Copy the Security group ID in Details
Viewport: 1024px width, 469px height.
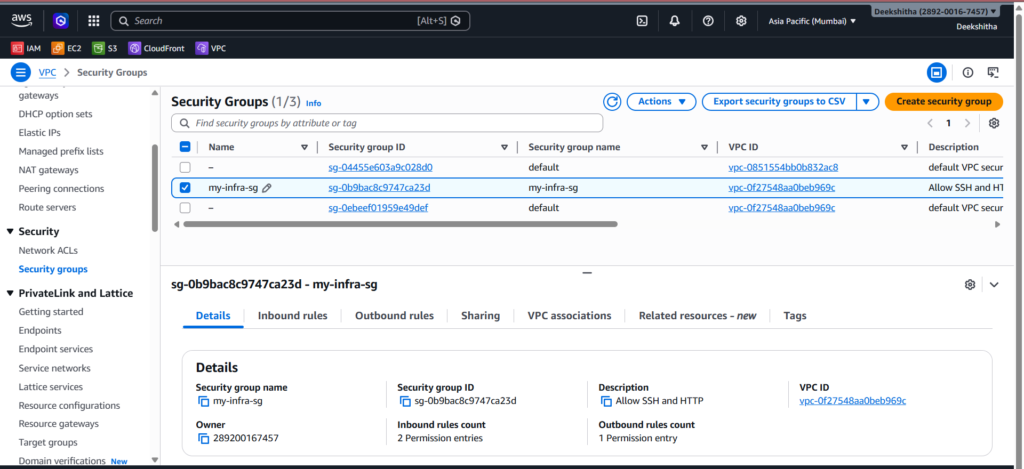(404, 401)
